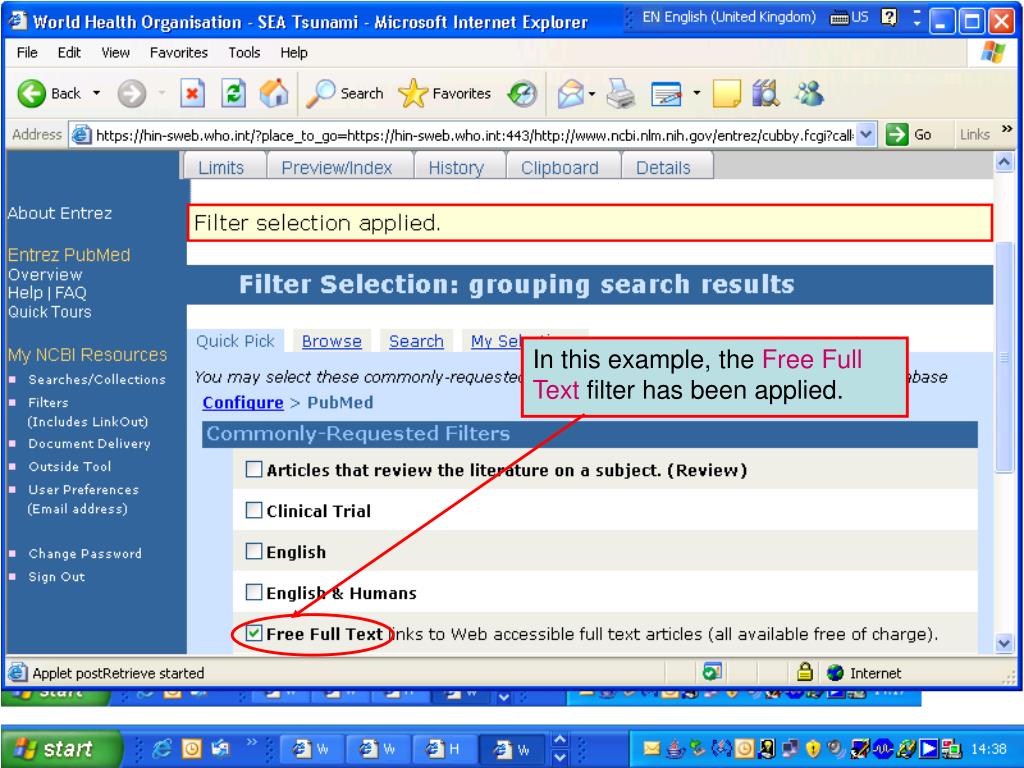Open the Tools menu
The width and height of the screenshot is (1024, 768).
click(x=244, y=52)
